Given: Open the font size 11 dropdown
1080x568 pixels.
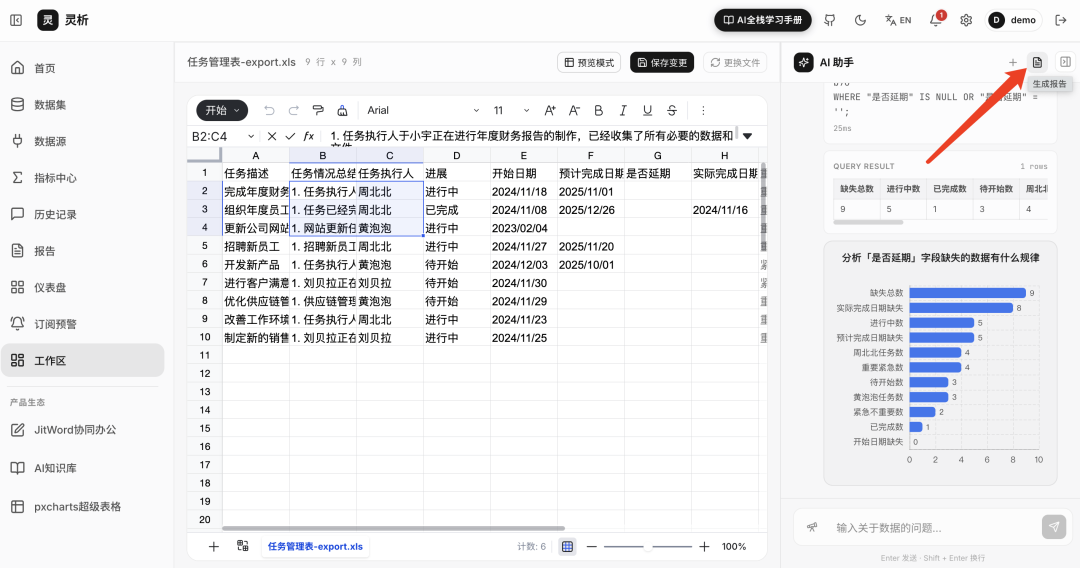Looking at the screenshot, I should [511, 110].
